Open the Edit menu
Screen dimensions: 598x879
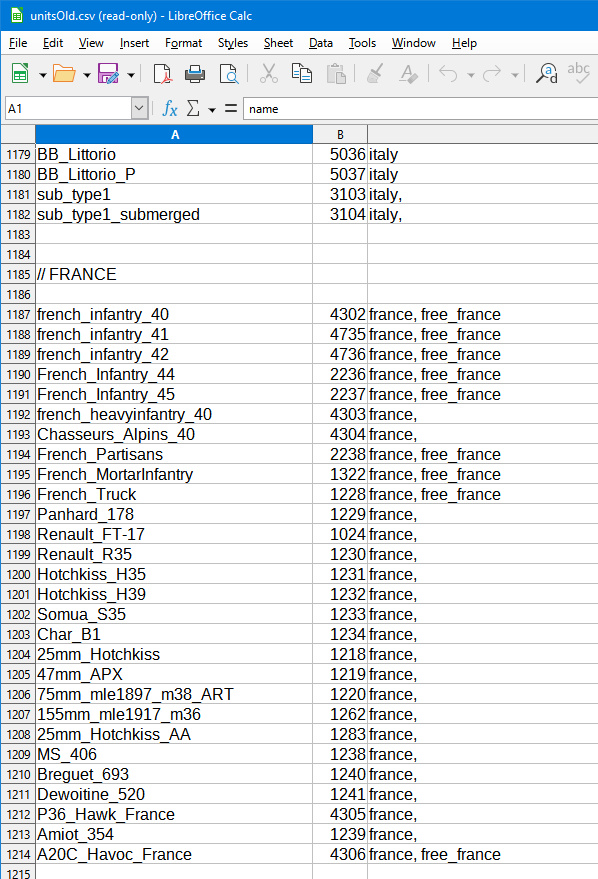click(53, 43)
